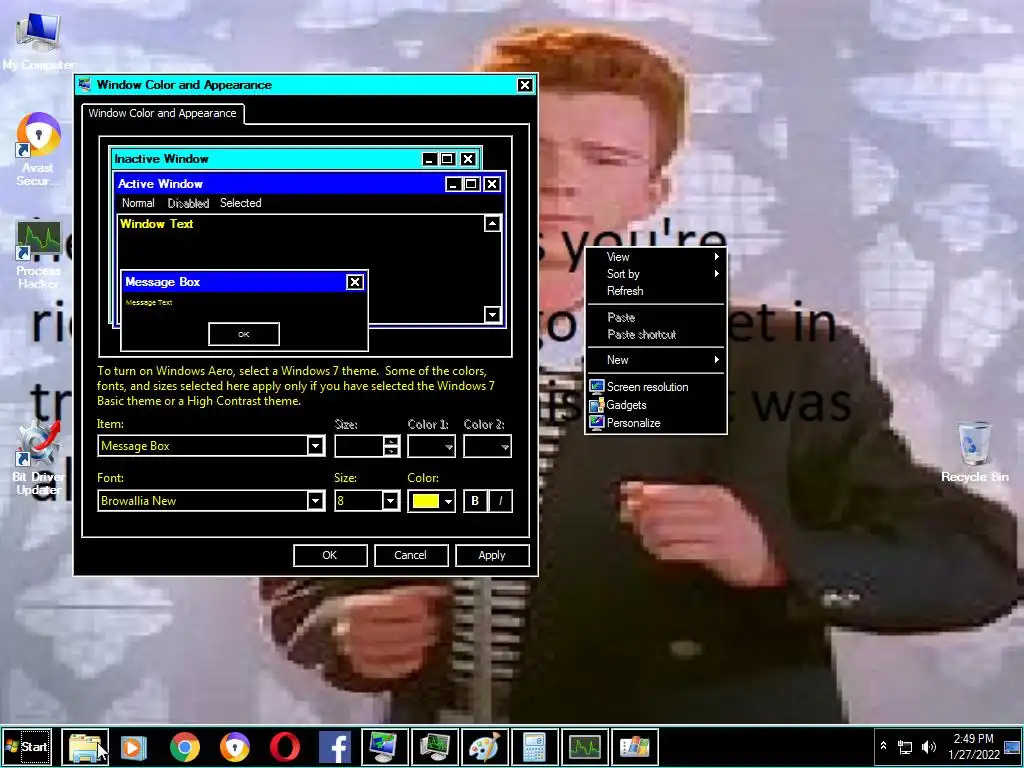Click the Window Color and Appearance tab
Viewport: 1024px width, 768px height.
click(x=163, y=113)
